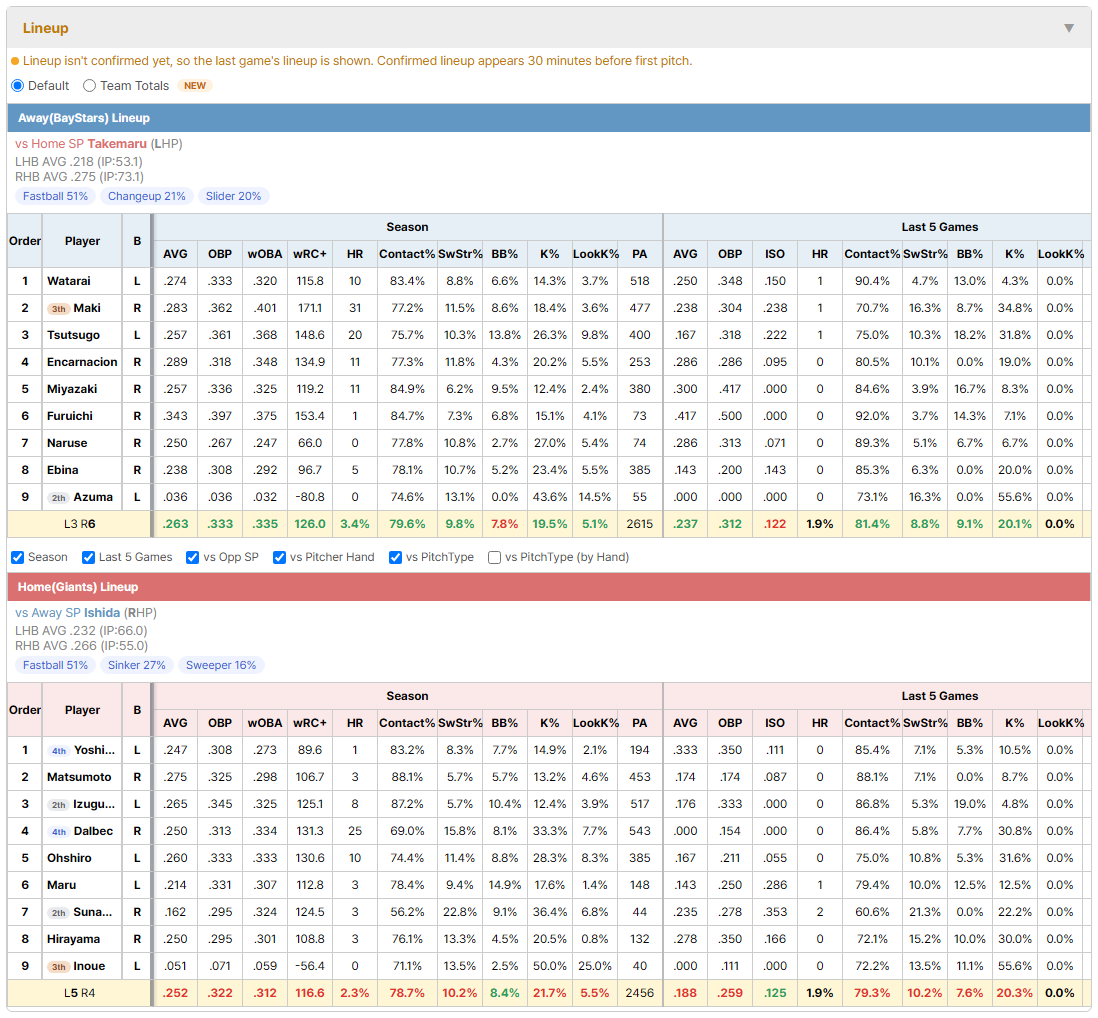
Task: Select the Sinker 27% pitch tag
Action: (137, 665)
